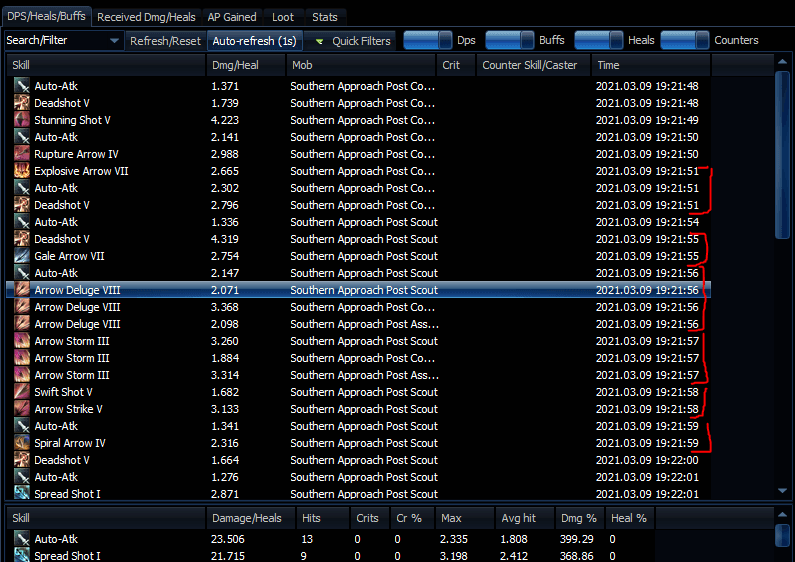Screen dimensions: 795x562
Task: Toggle the Counters filter switch
Action: (684, 41)
